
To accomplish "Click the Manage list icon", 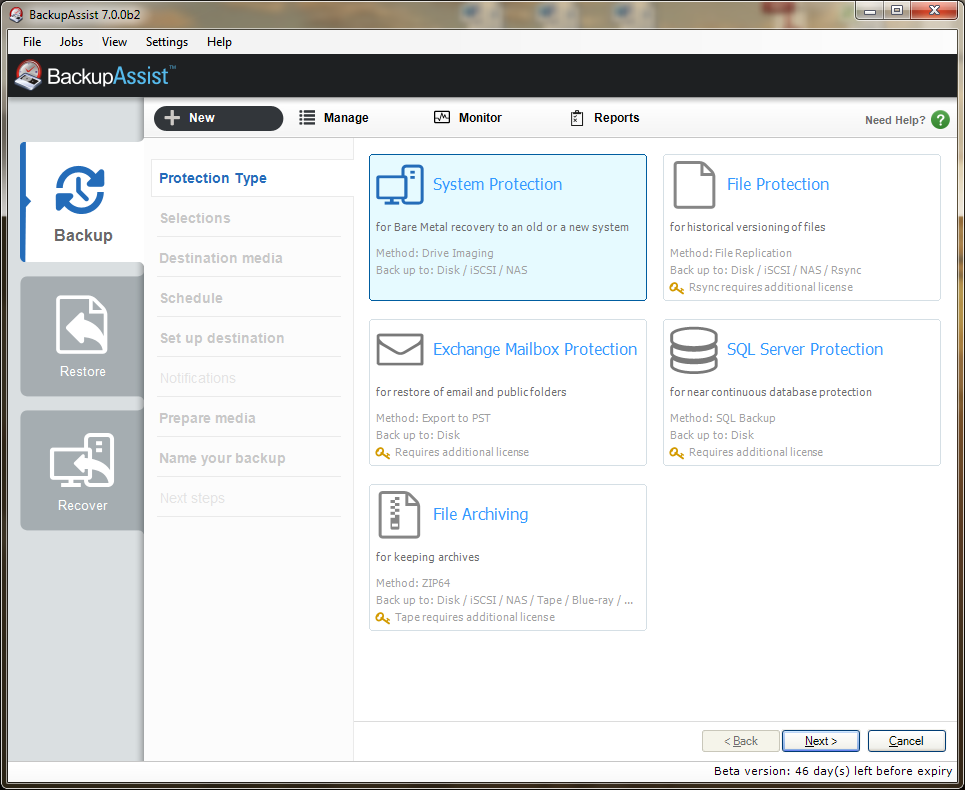I will pos(307,118).
